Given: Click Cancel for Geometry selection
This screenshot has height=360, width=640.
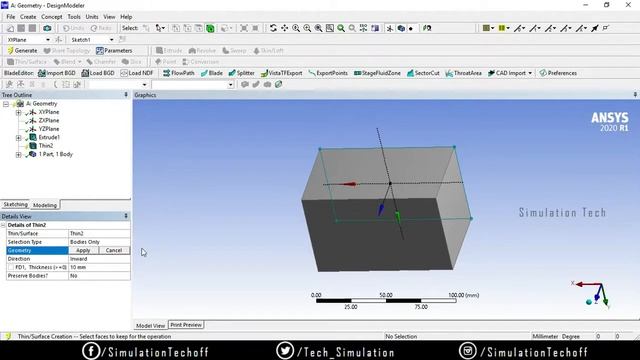Looking at the screenshot, I should click(x=113, y=250).
